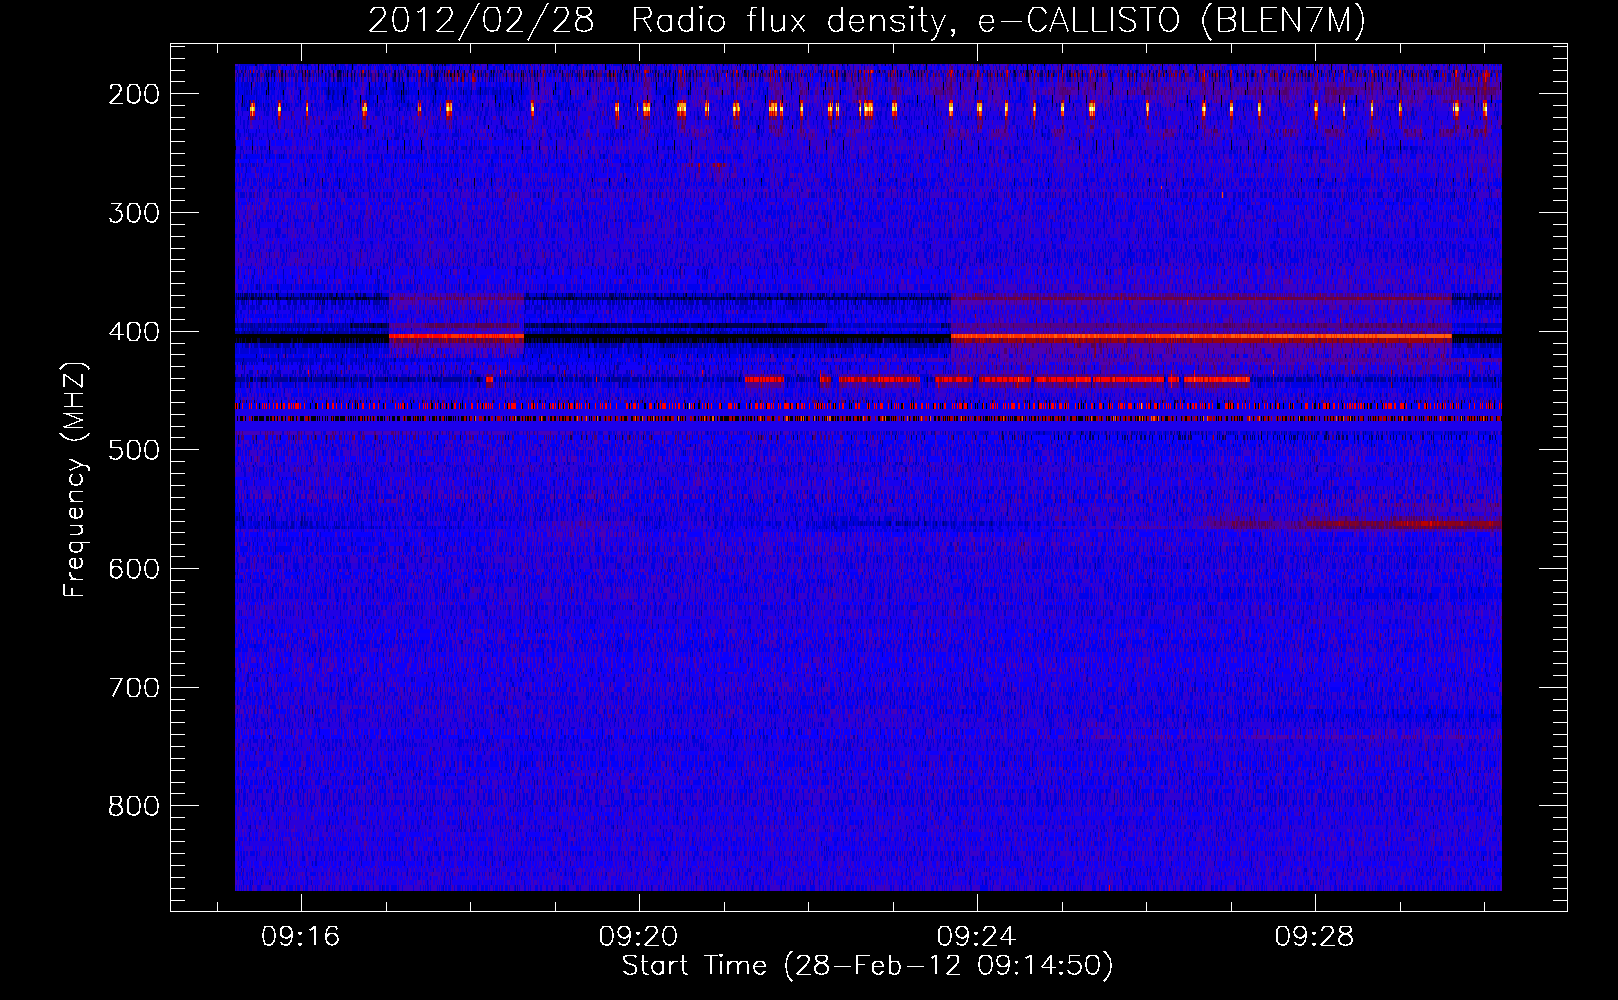Click the 09:16 time tick label
Screen dimensions: 1618x1000
click(301, 937)
